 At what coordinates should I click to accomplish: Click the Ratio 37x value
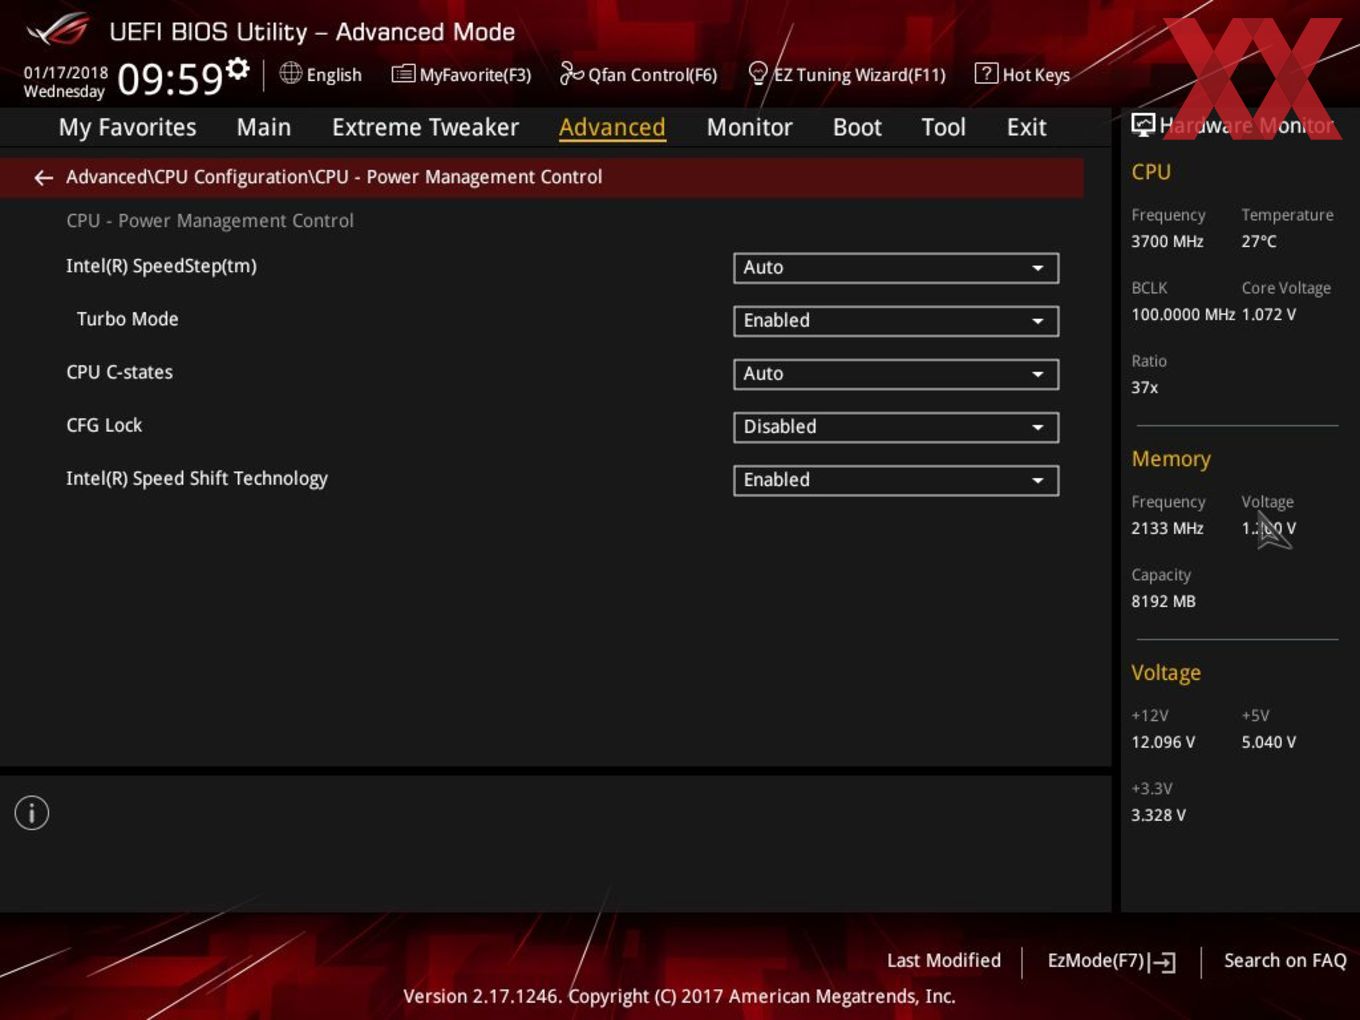click(1145, 387)
